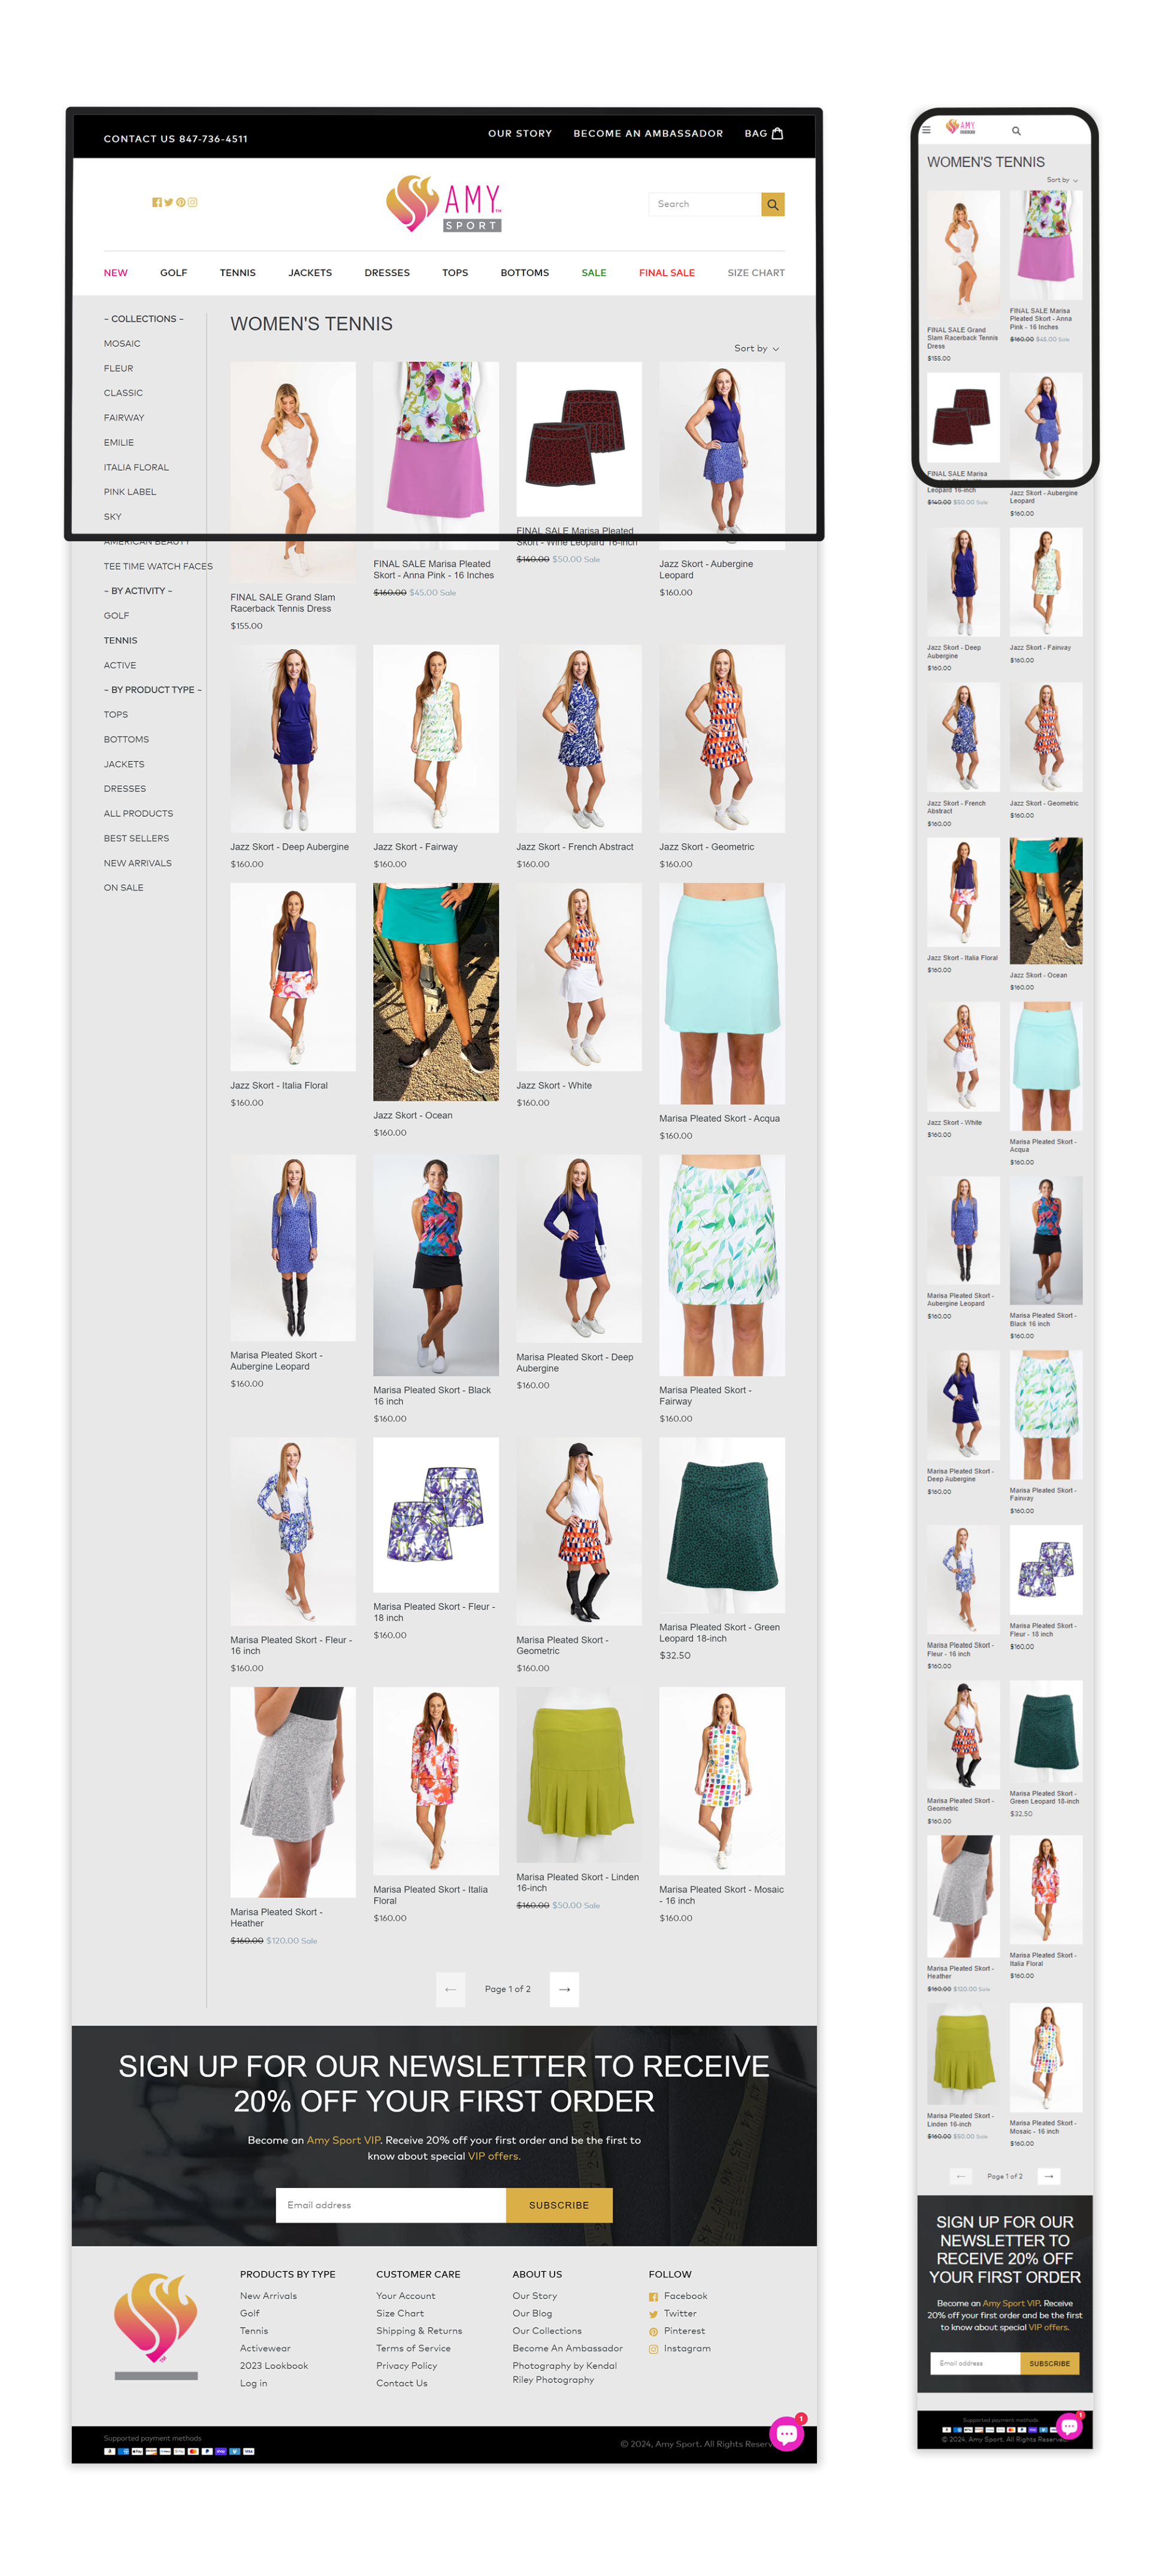Open Twitter icon beside the header logo
This screenshot has width=1150, height=2576.
point(168,202)
